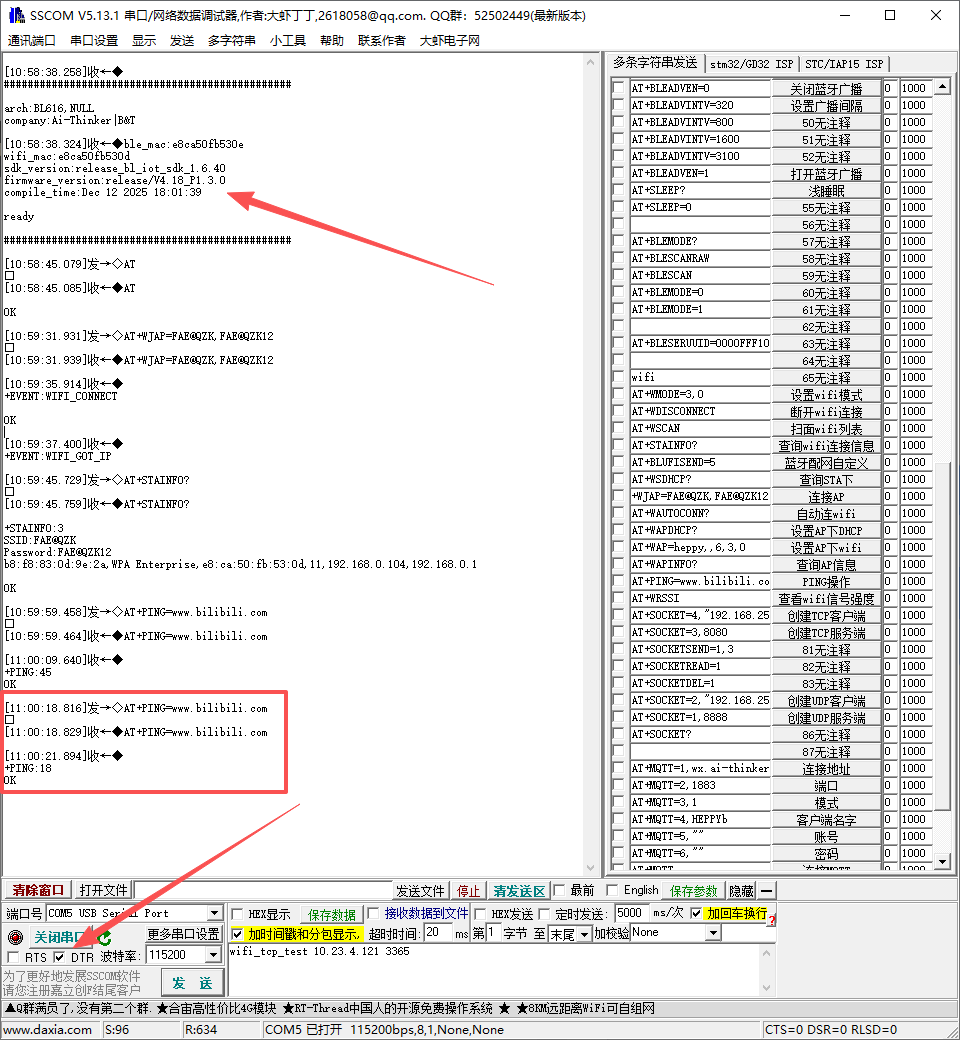The height and width of the screenshot is (1040, 960).
Task: Click the receive window vertical scrollbar track
Action: pos(590,464)
